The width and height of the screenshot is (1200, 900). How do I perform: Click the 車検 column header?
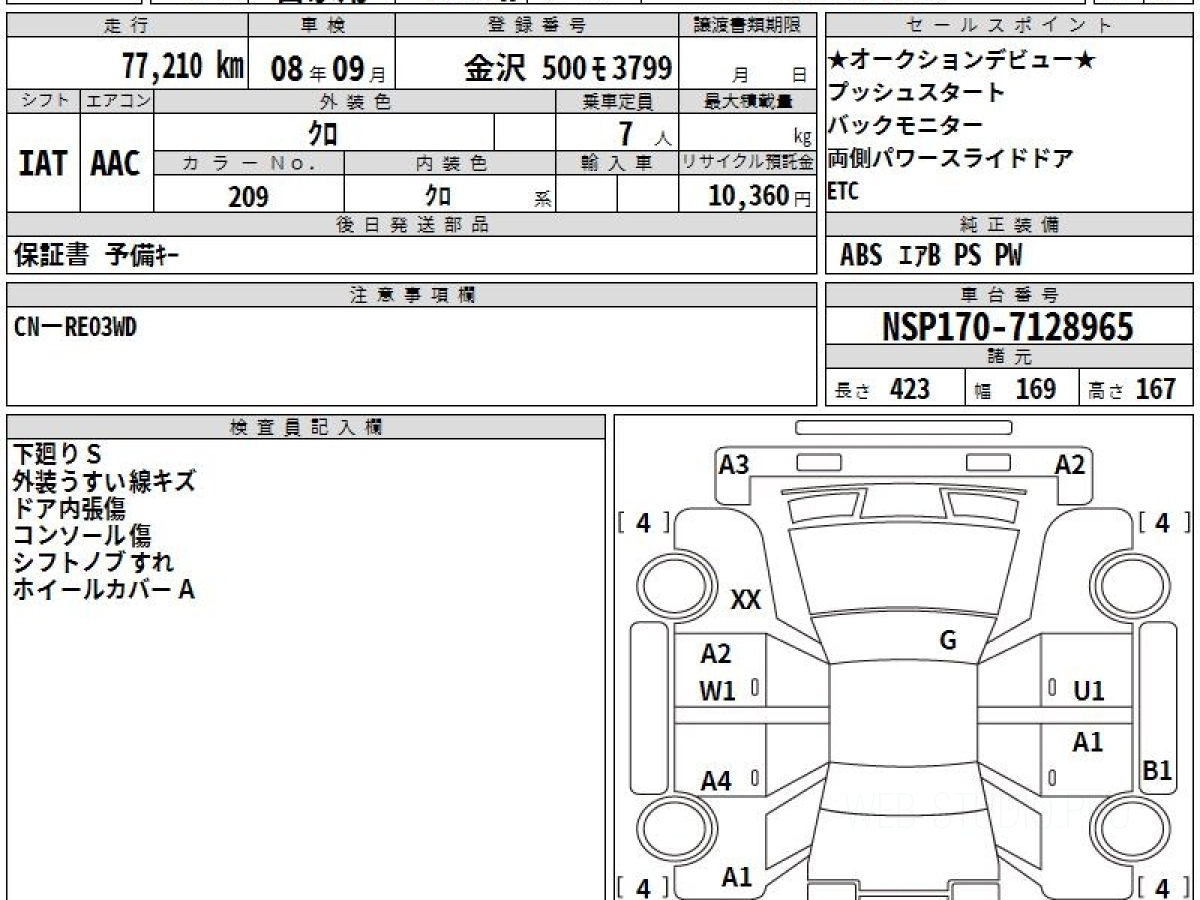[322, 26]
